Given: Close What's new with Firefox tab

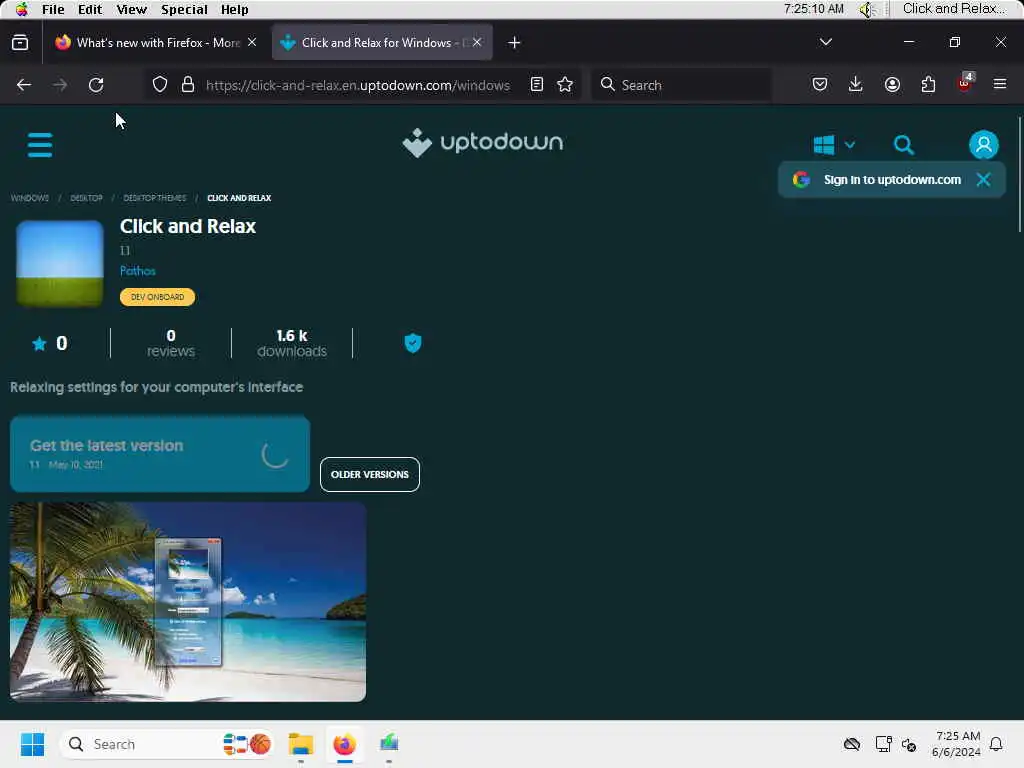Looking at the screenshot, I should pos(252,42).
